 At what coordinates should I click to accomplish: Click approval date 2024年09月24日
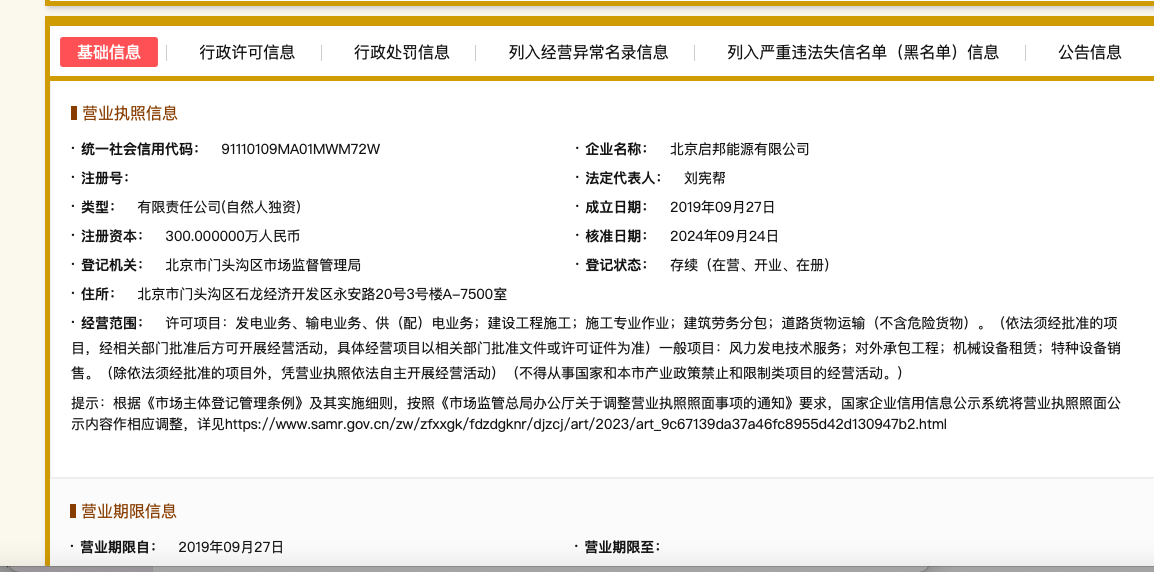point(724,236)
